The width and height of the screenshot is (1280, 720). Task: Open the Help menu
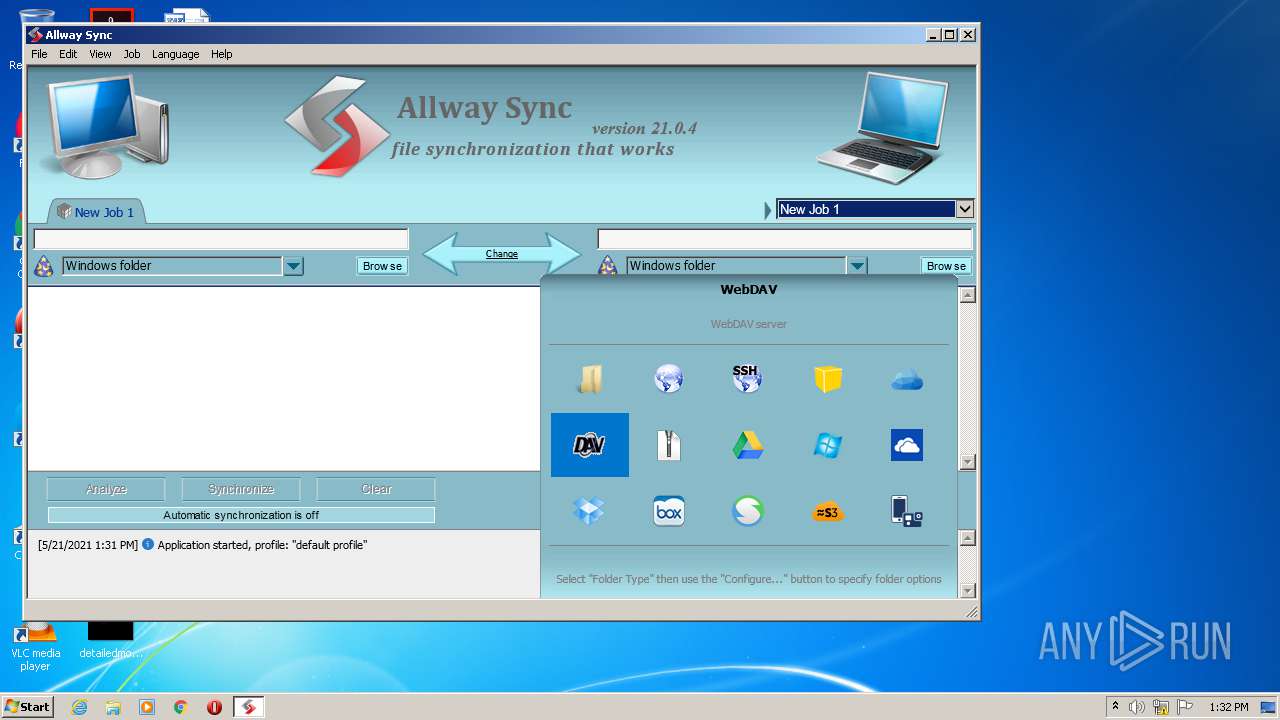click(x=222, y=54)
